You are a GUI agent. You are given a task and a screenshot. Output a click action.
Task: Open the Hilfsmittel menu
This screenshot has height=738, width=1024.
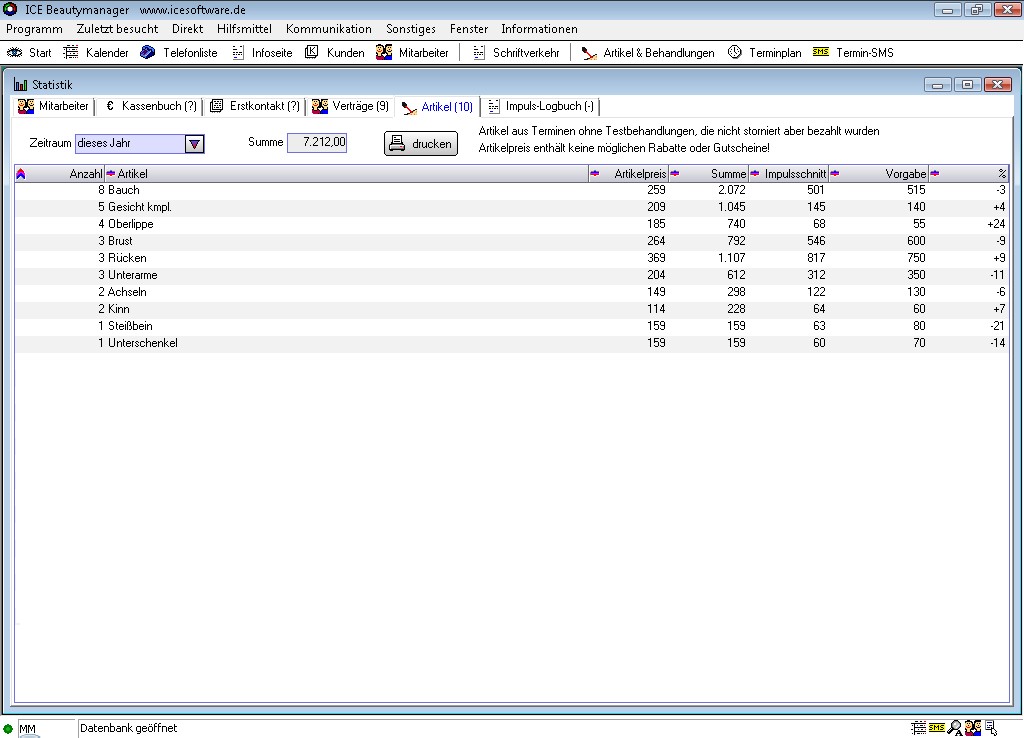pos(244,29)
